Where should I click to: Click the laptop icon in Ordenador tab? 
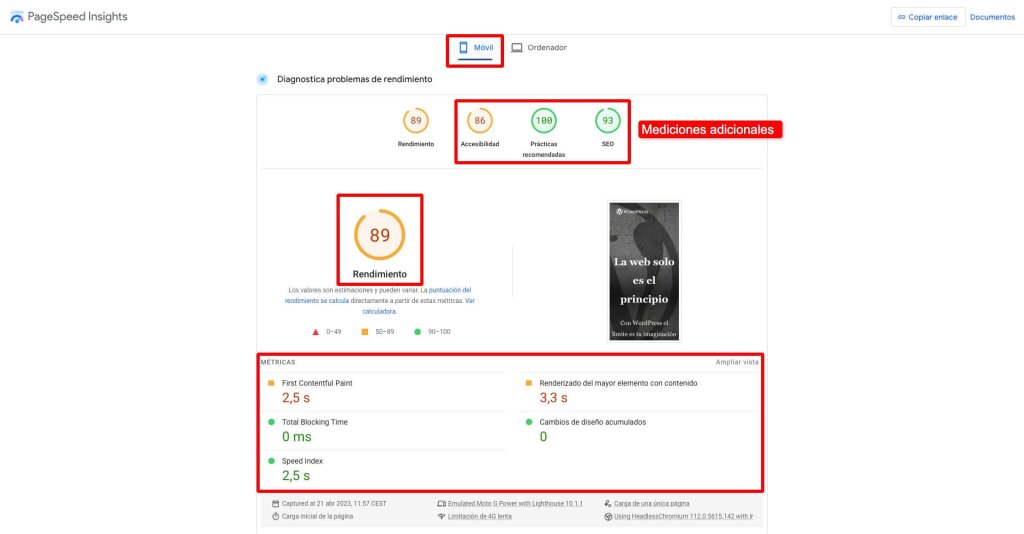pos(517,48)
